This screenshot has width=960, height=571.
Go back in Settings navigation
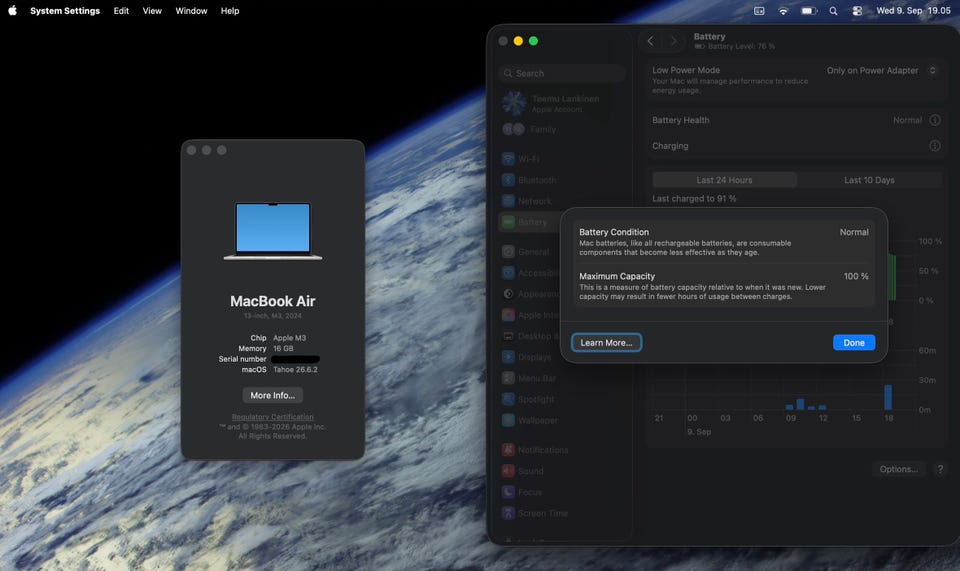coord(650,41)
